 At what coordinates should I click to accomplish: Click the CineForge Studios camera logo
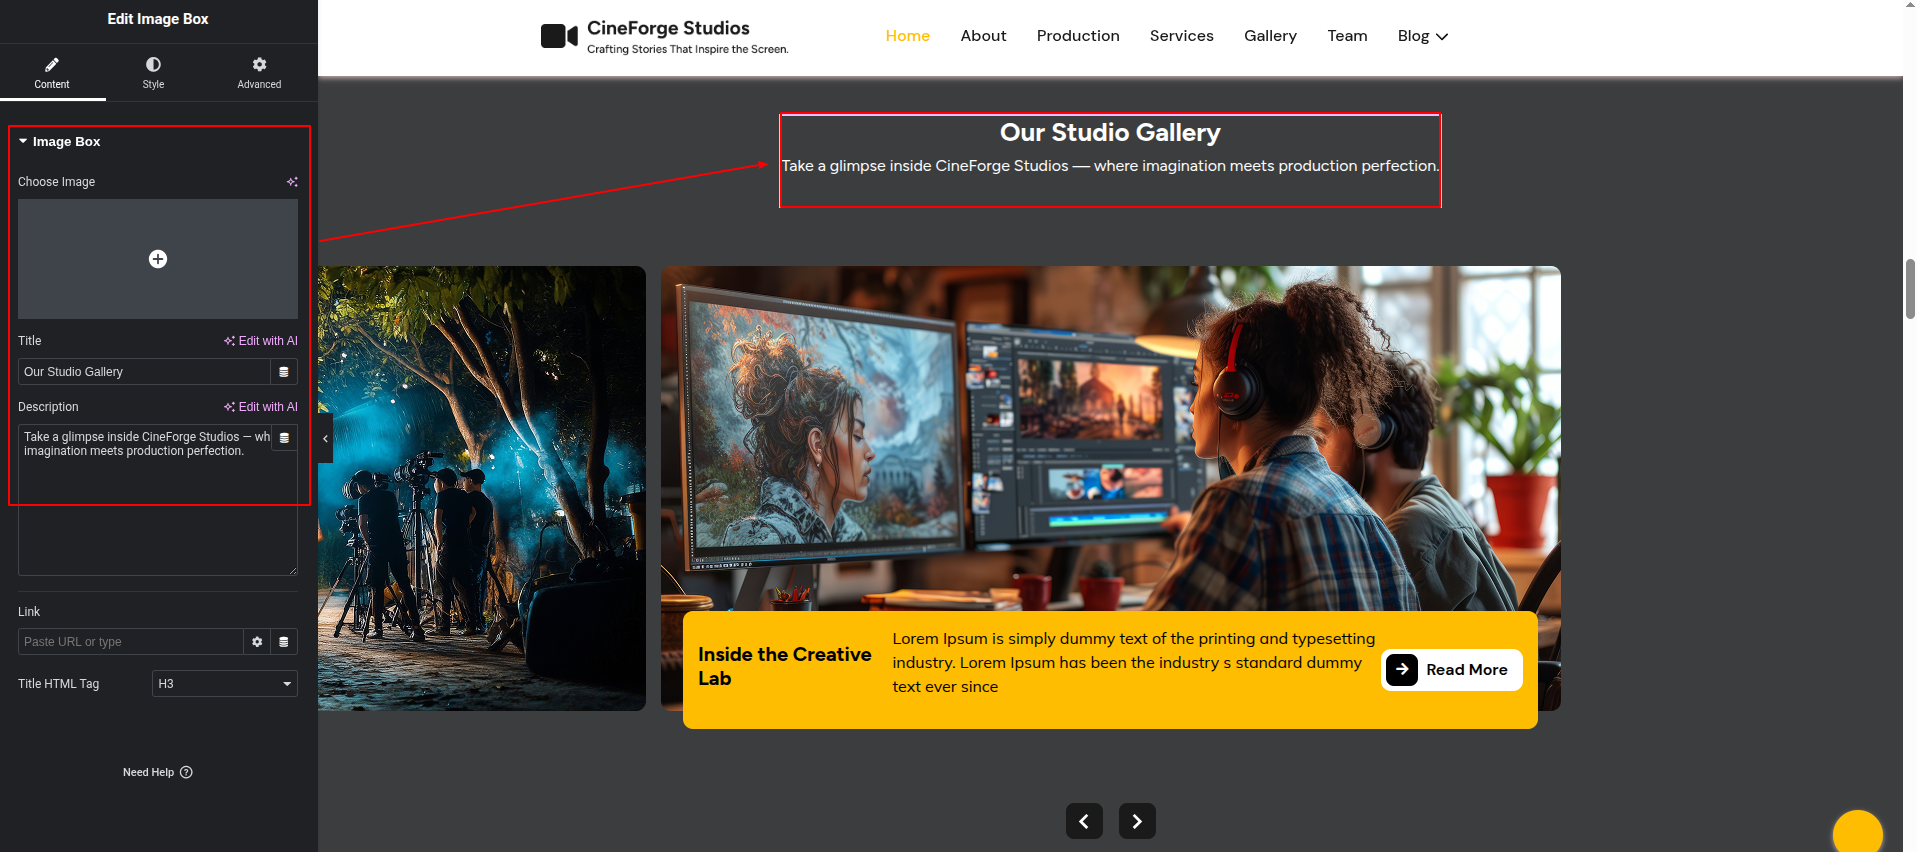coord(559,37)
